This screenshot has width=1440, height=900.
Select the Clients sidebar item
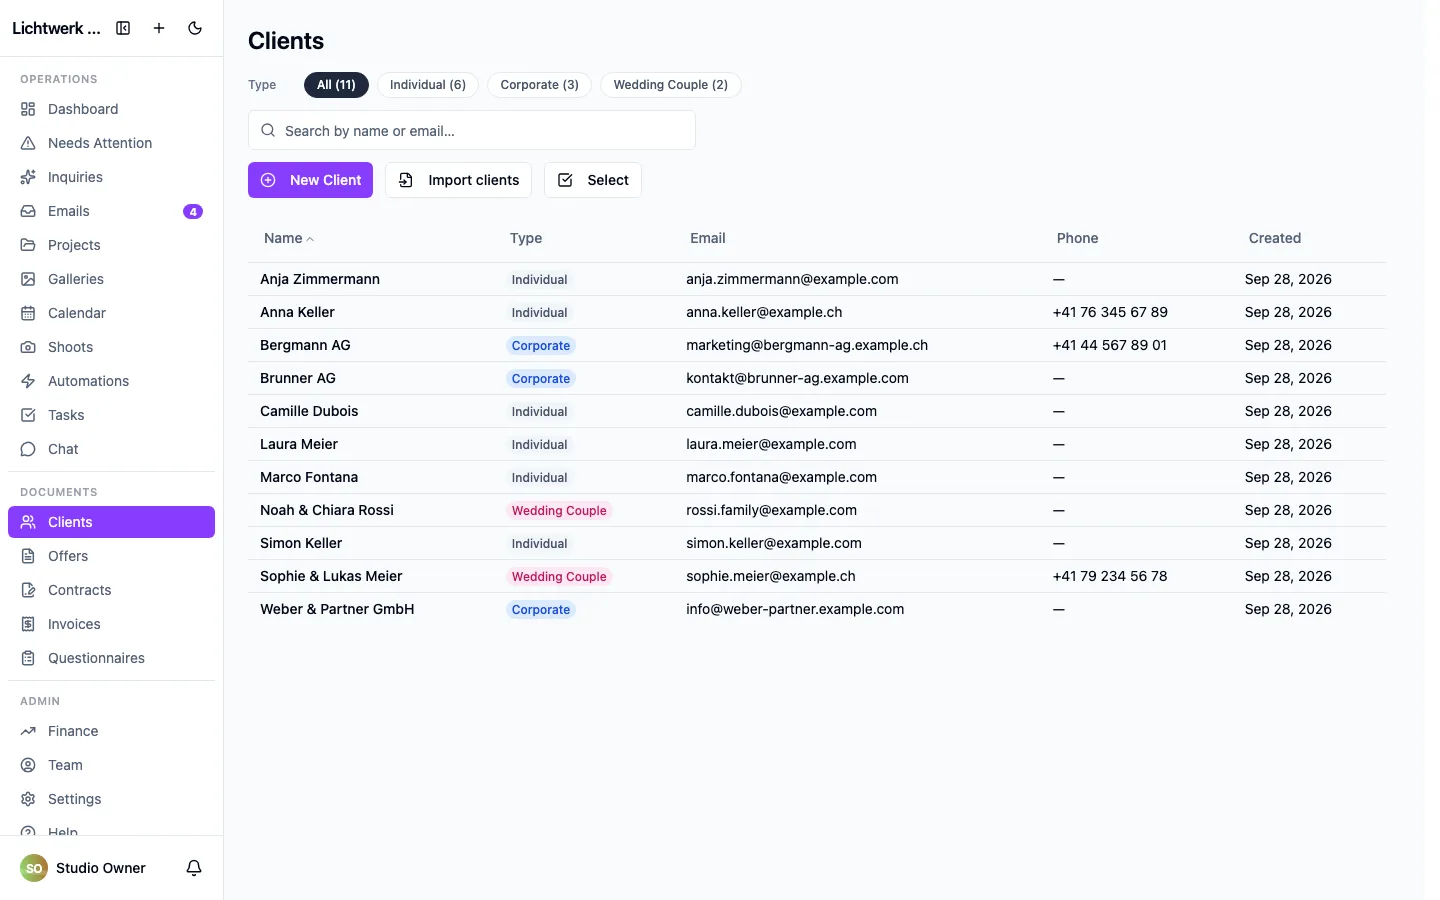(111, 522)
